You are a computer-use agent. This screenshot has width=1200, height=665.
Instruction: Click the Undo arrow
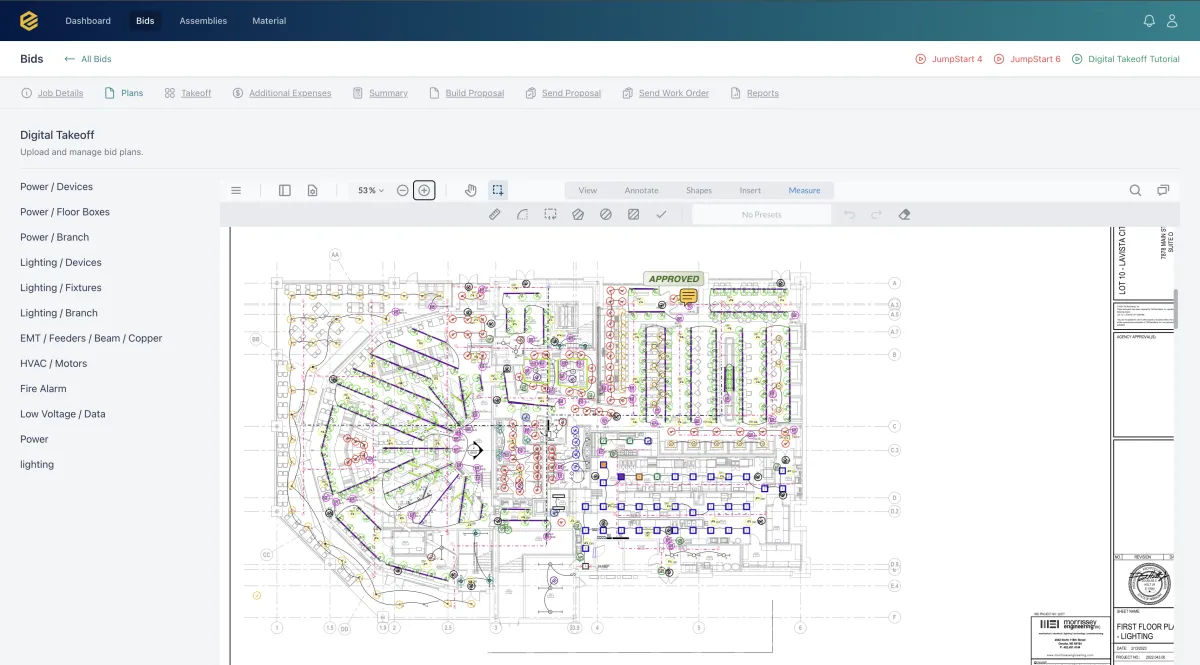tap(849, 214)
